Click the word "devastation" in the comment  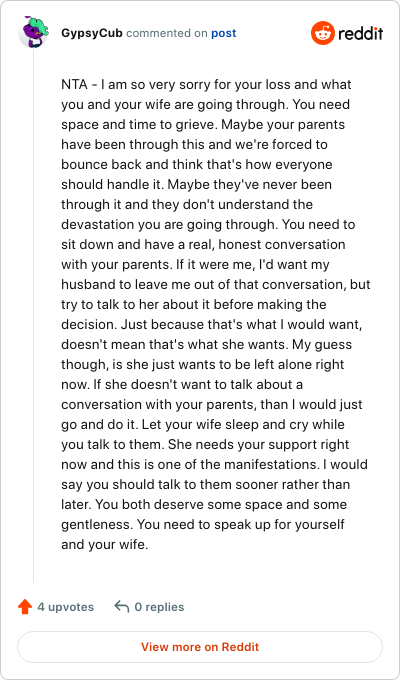[98, 225]
